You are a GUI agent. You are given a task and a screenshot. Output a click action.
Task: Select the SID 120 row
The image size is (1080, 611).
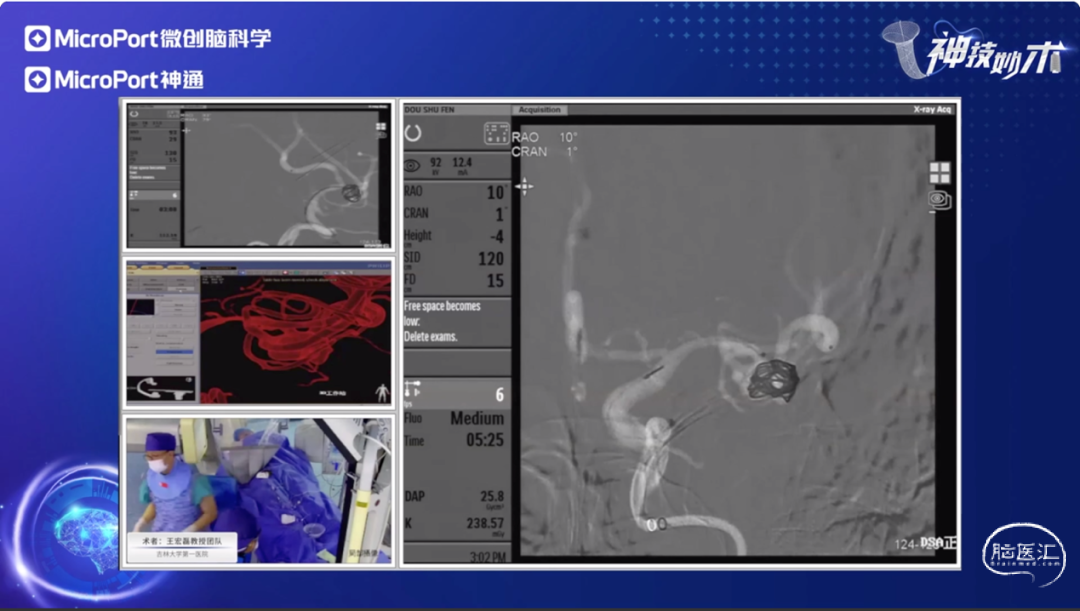(457, 258)
